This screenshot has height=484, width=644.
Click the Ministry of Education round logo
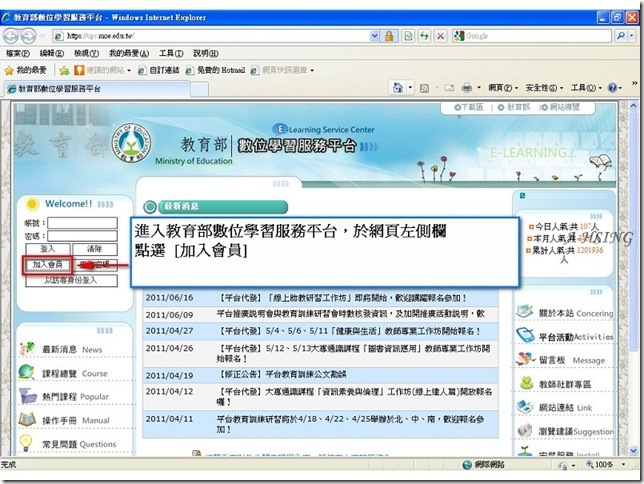tap(131, 144)
